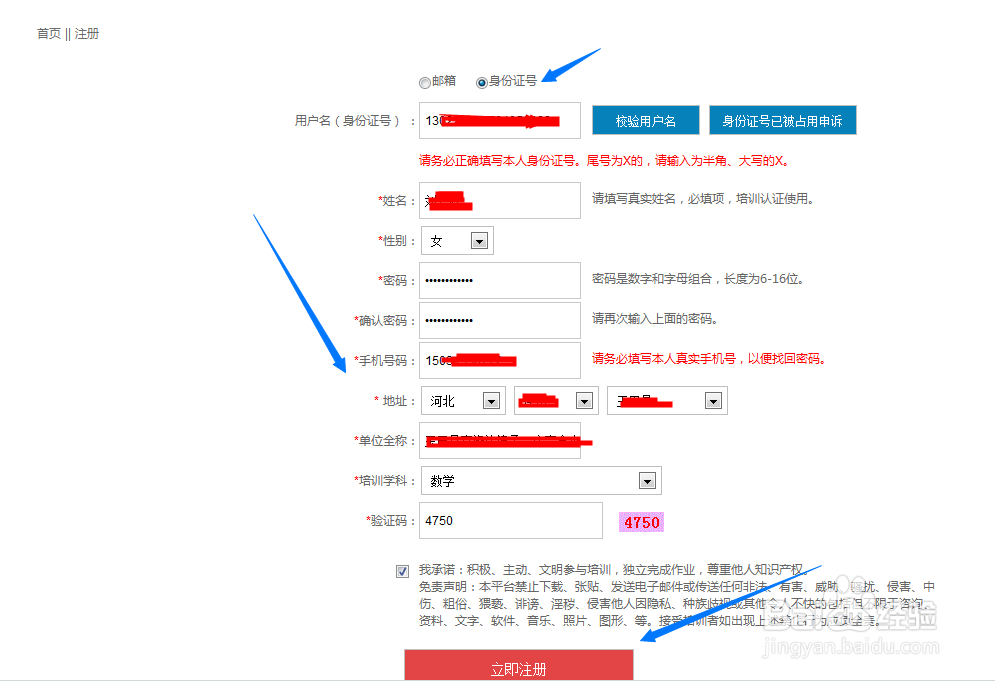Select the 身份证号 radio button

pyautogui.click(x=481, y=83)
